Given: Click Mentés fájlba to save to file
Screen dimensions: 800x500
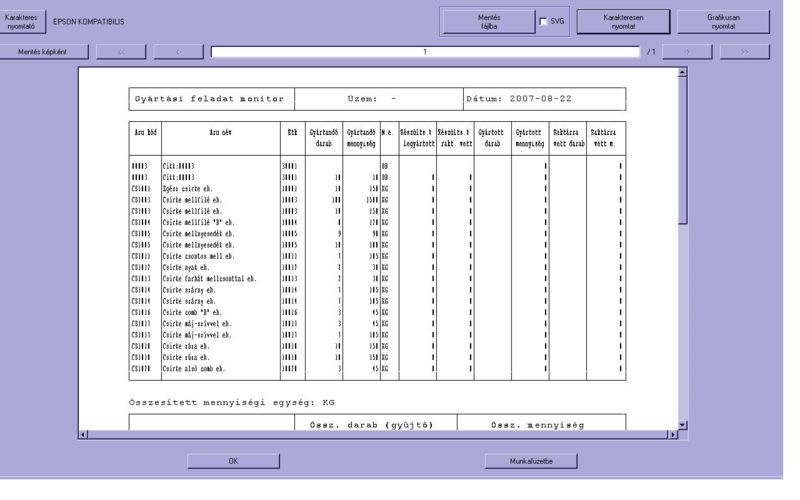Looking at the screenshot, I should [x=487, y=20].
